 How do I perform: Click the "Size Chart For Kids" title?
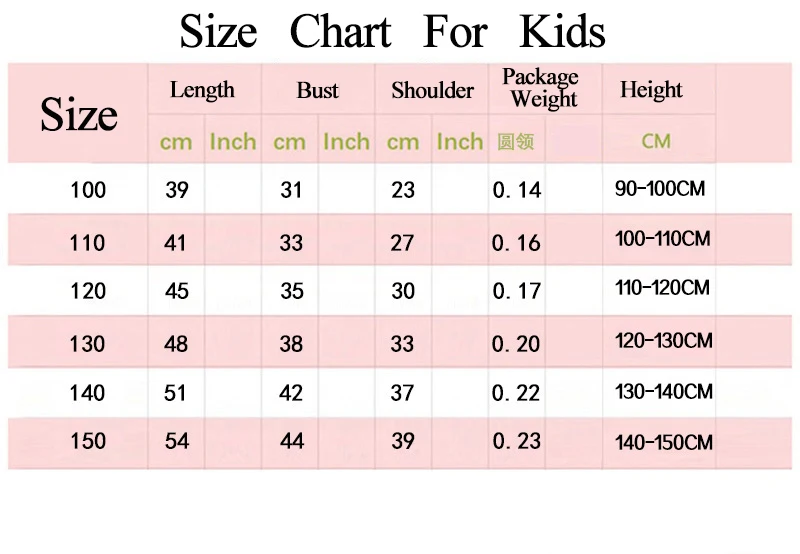[392, 31]
